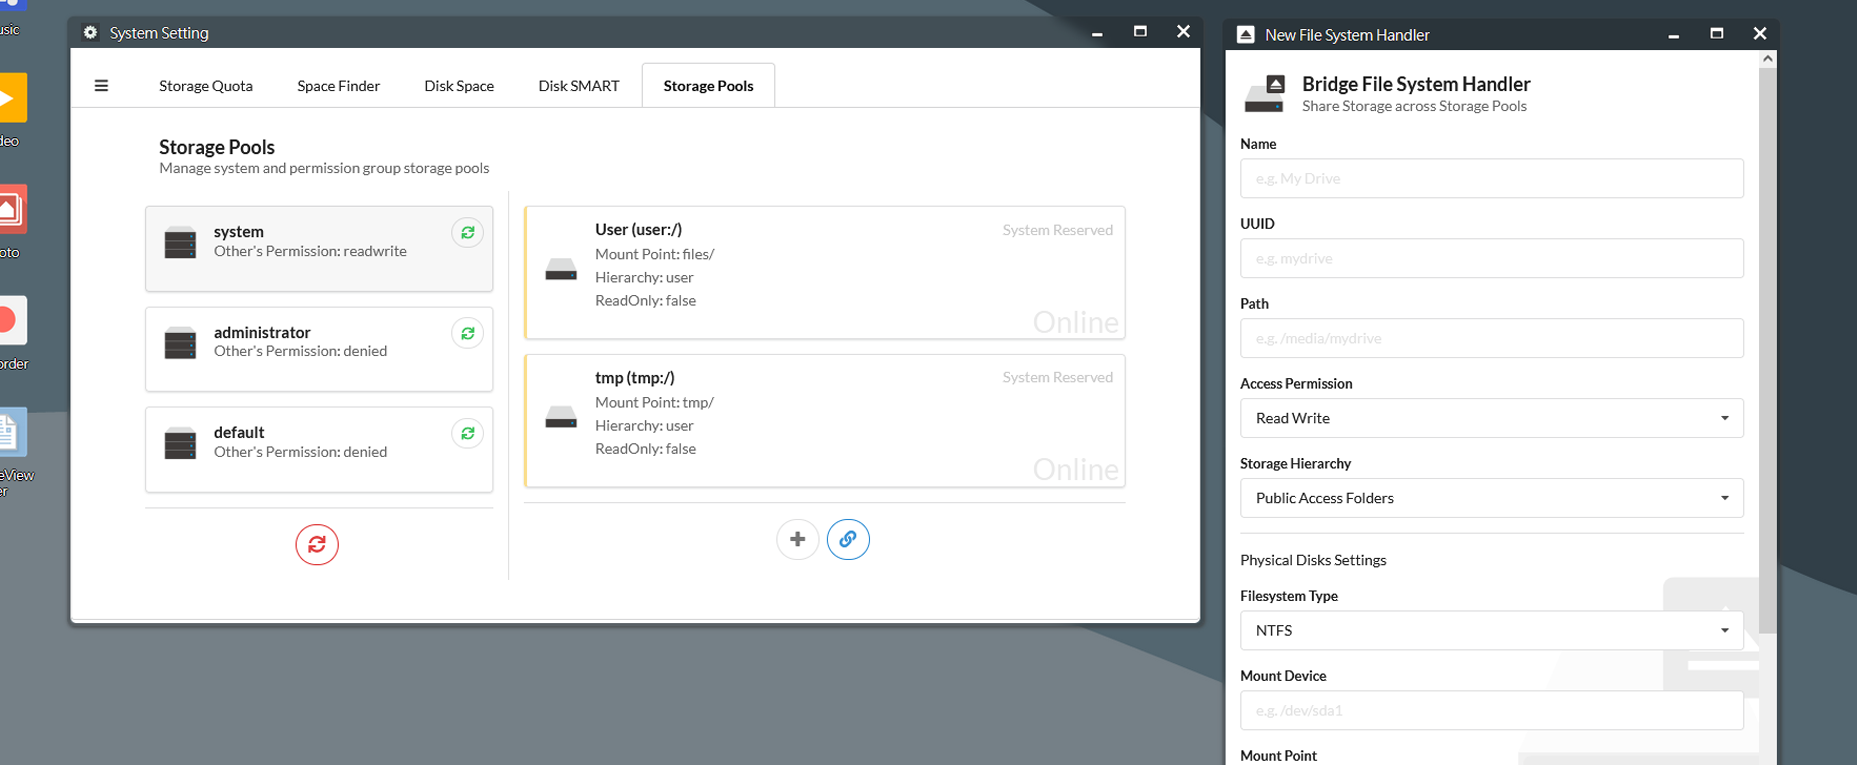Reload the administrator storage pool

467,333
